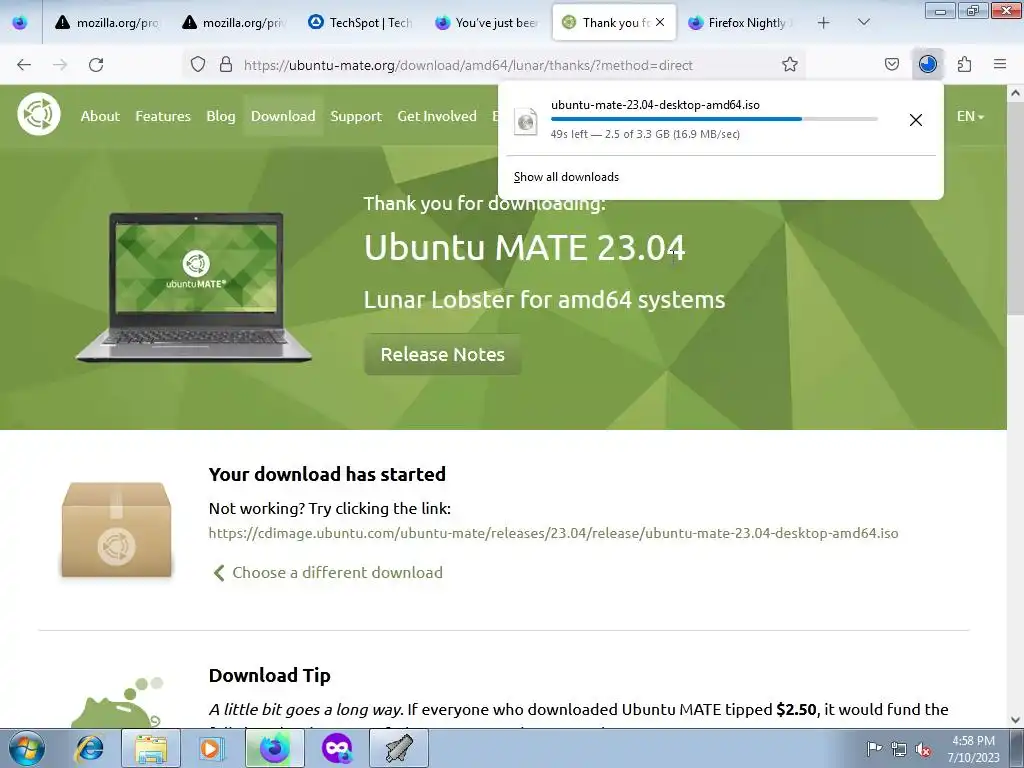Click the Ubuntu MATE 23.04 heading
This screenshot has height=768, width=1024.
524,248
